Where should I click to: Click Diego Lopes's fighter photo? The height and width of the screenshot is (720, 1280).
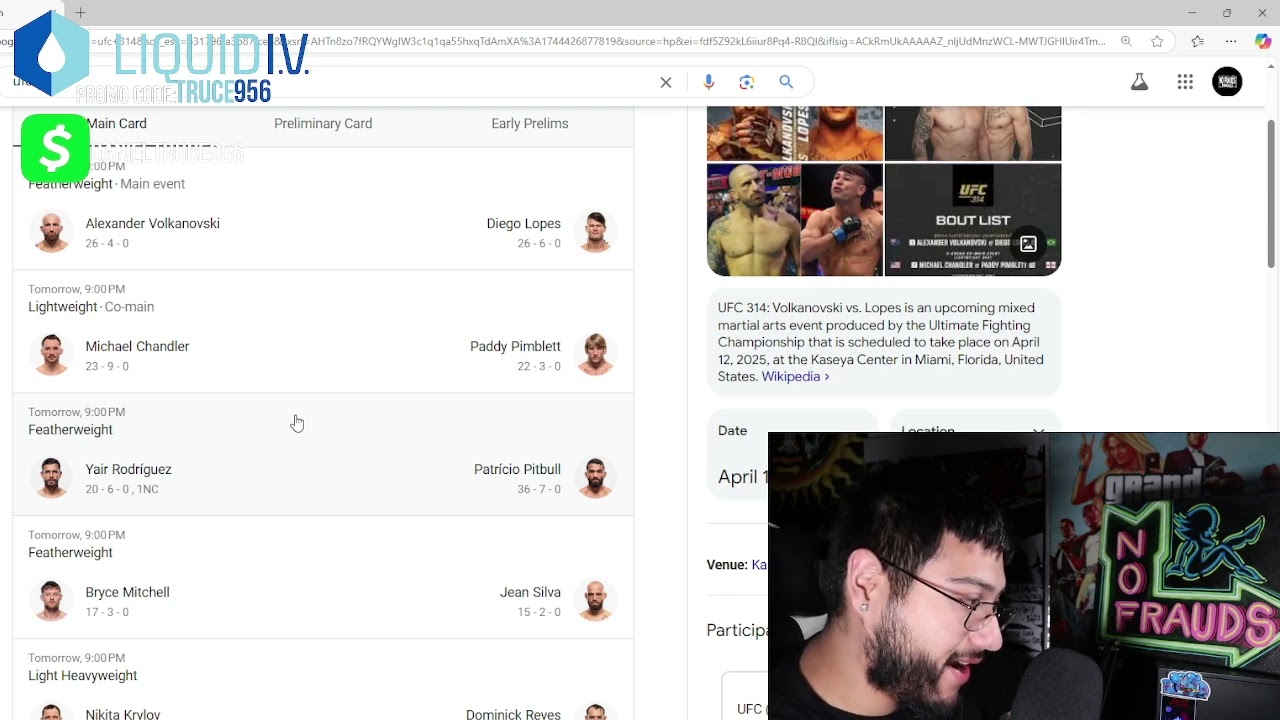595,232
